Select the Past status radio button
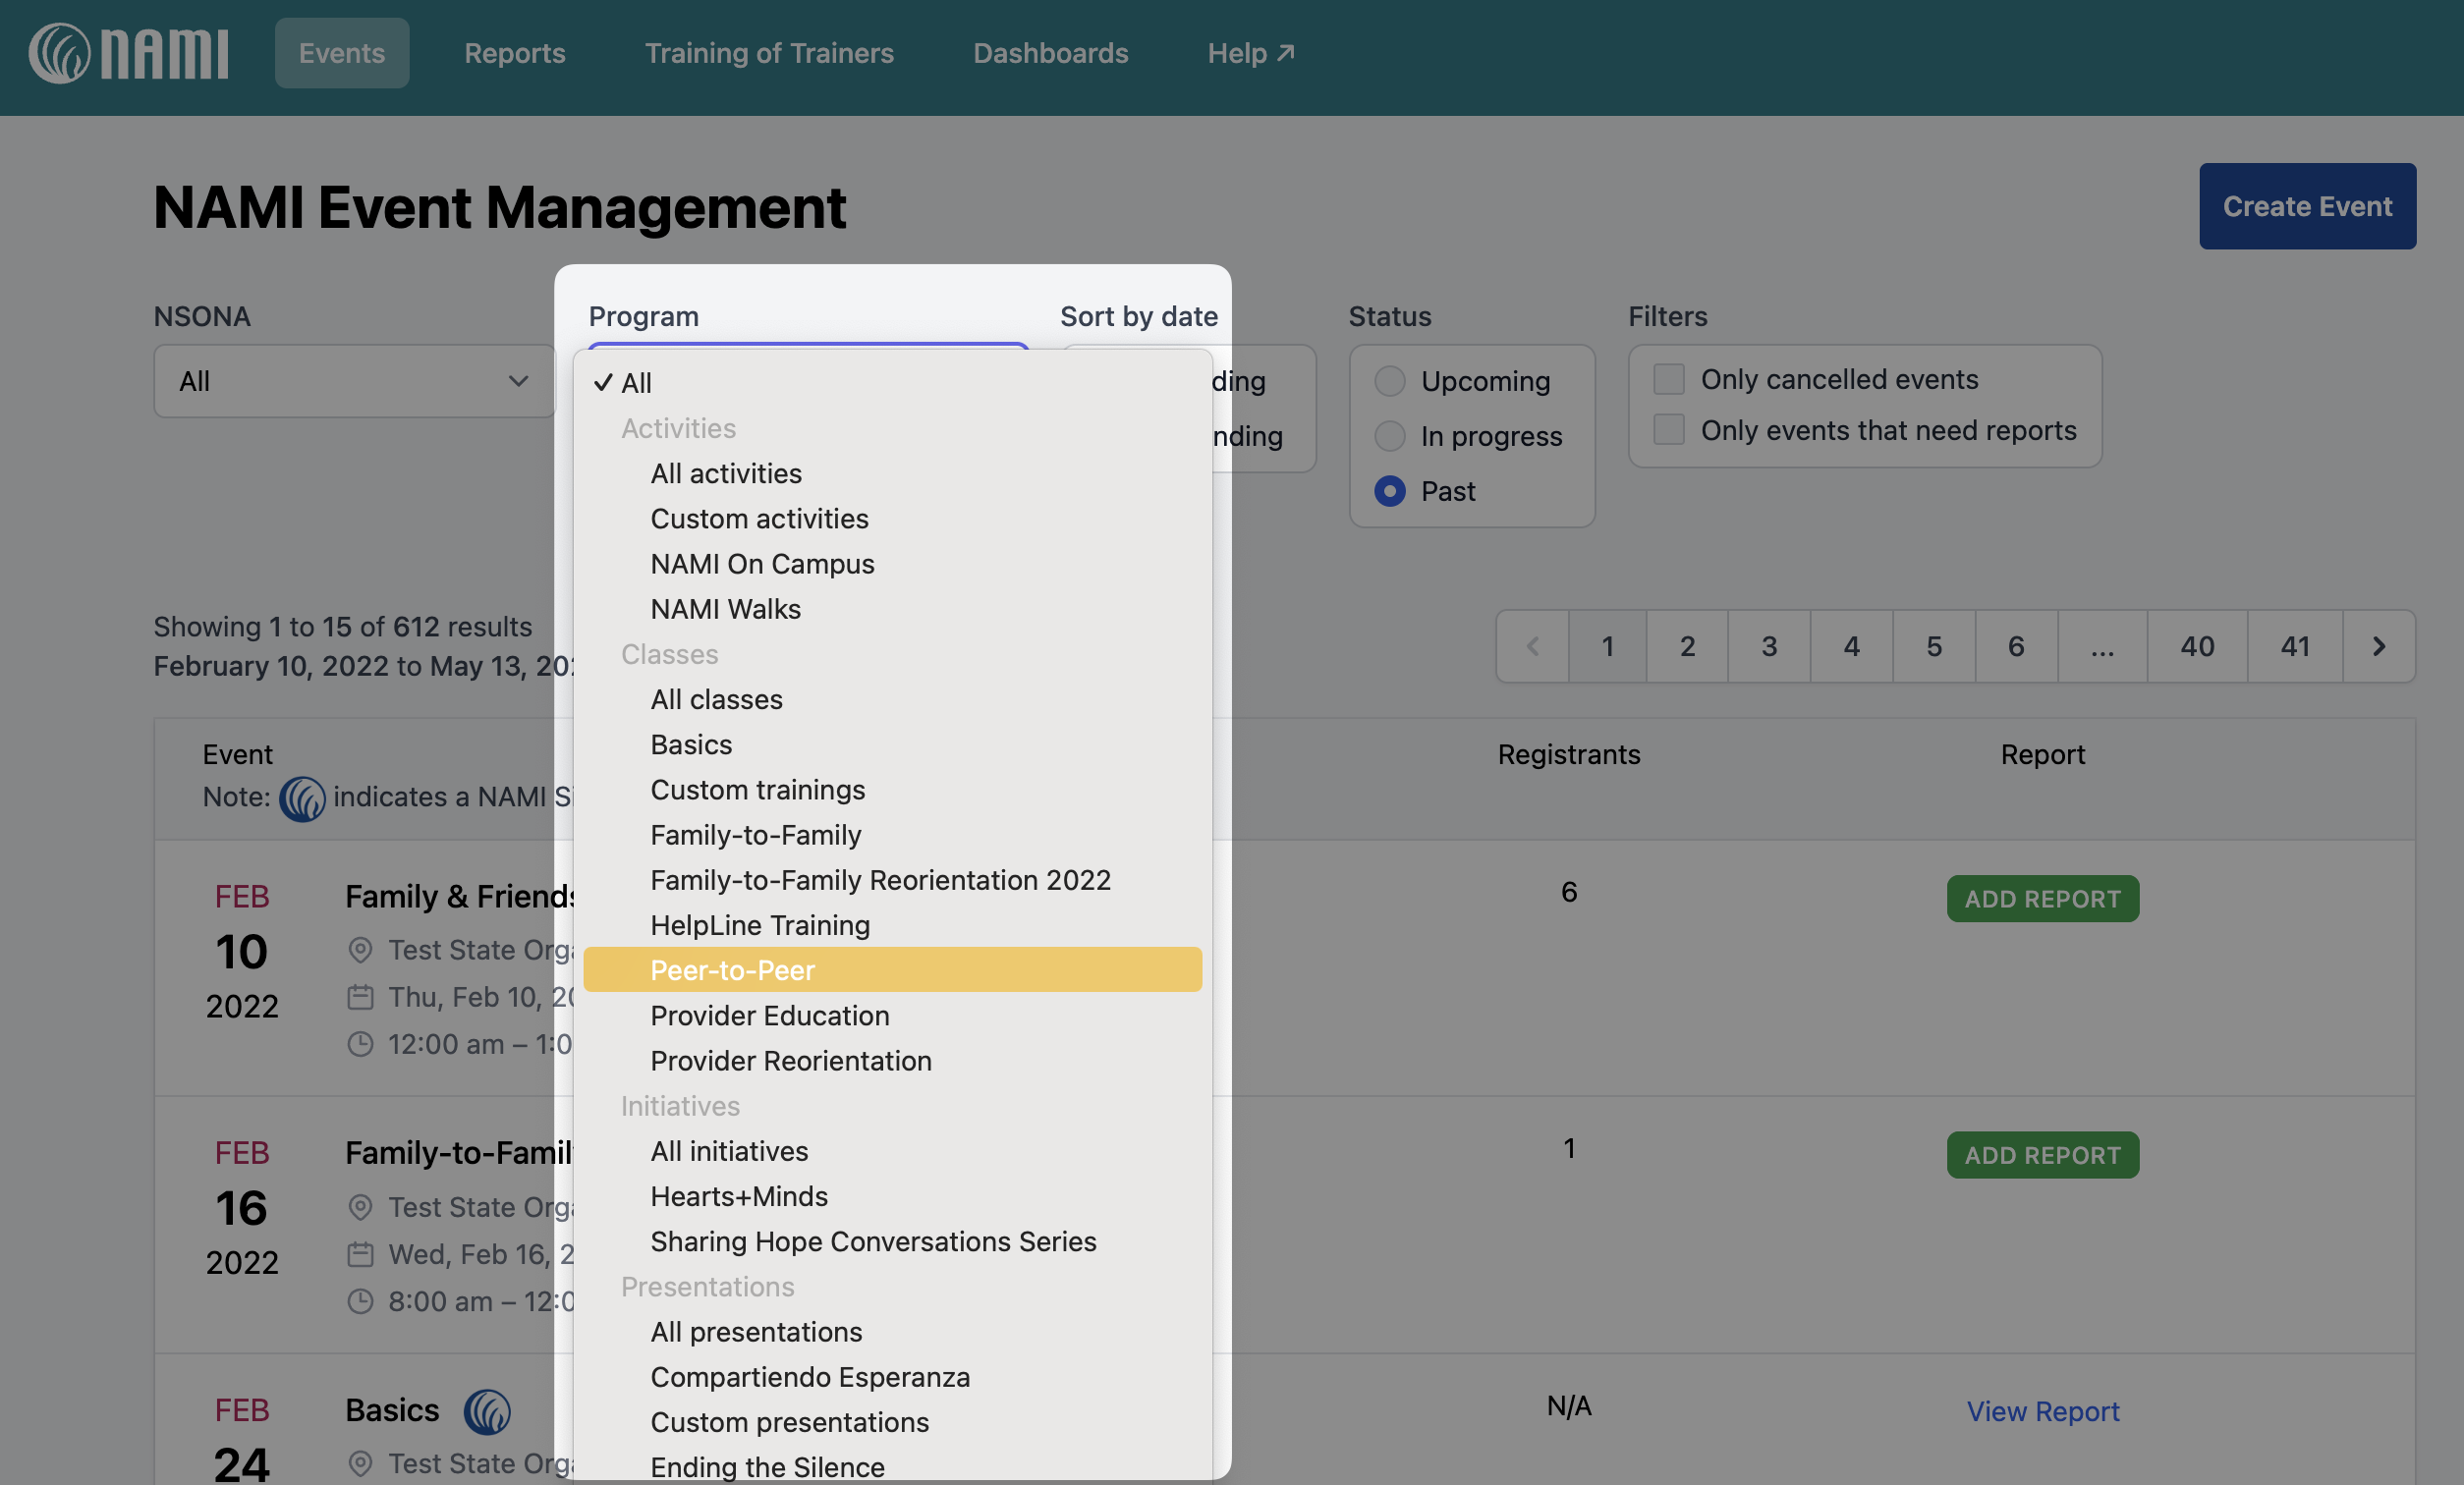 1389,491
